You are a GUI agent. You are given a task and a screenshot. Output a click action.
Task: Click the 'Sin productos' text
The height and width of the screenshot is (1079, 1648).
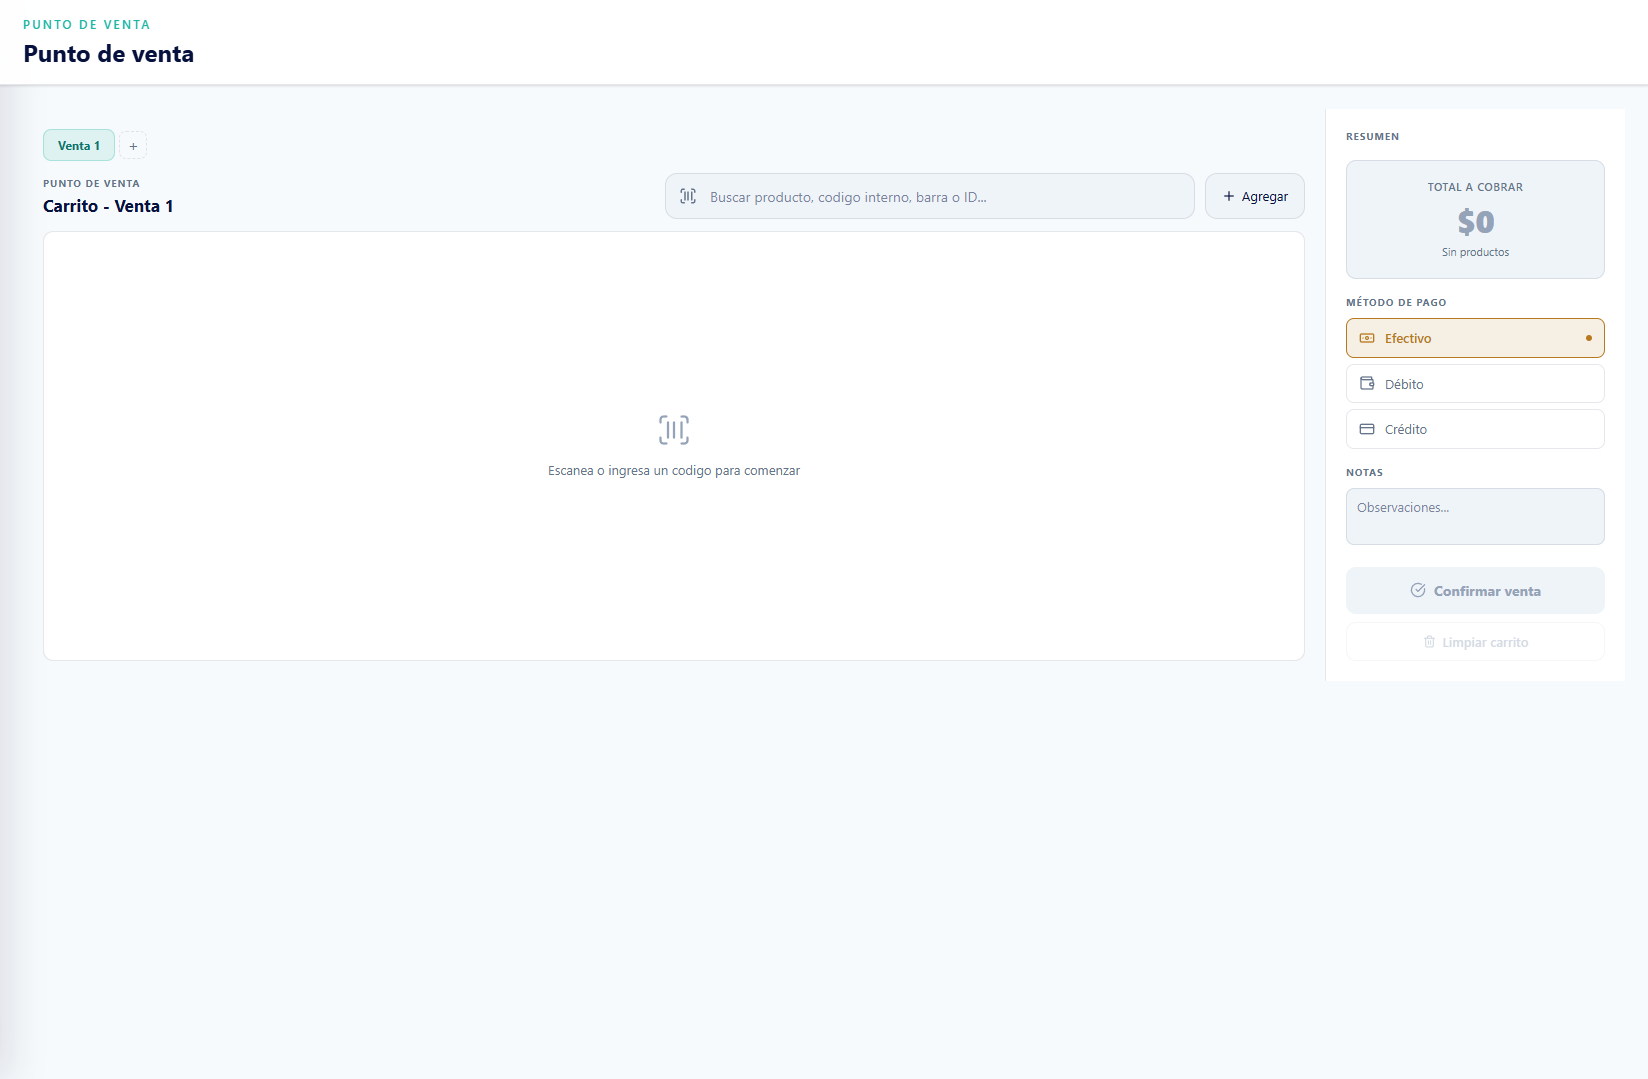click(x=1476, y=253)
